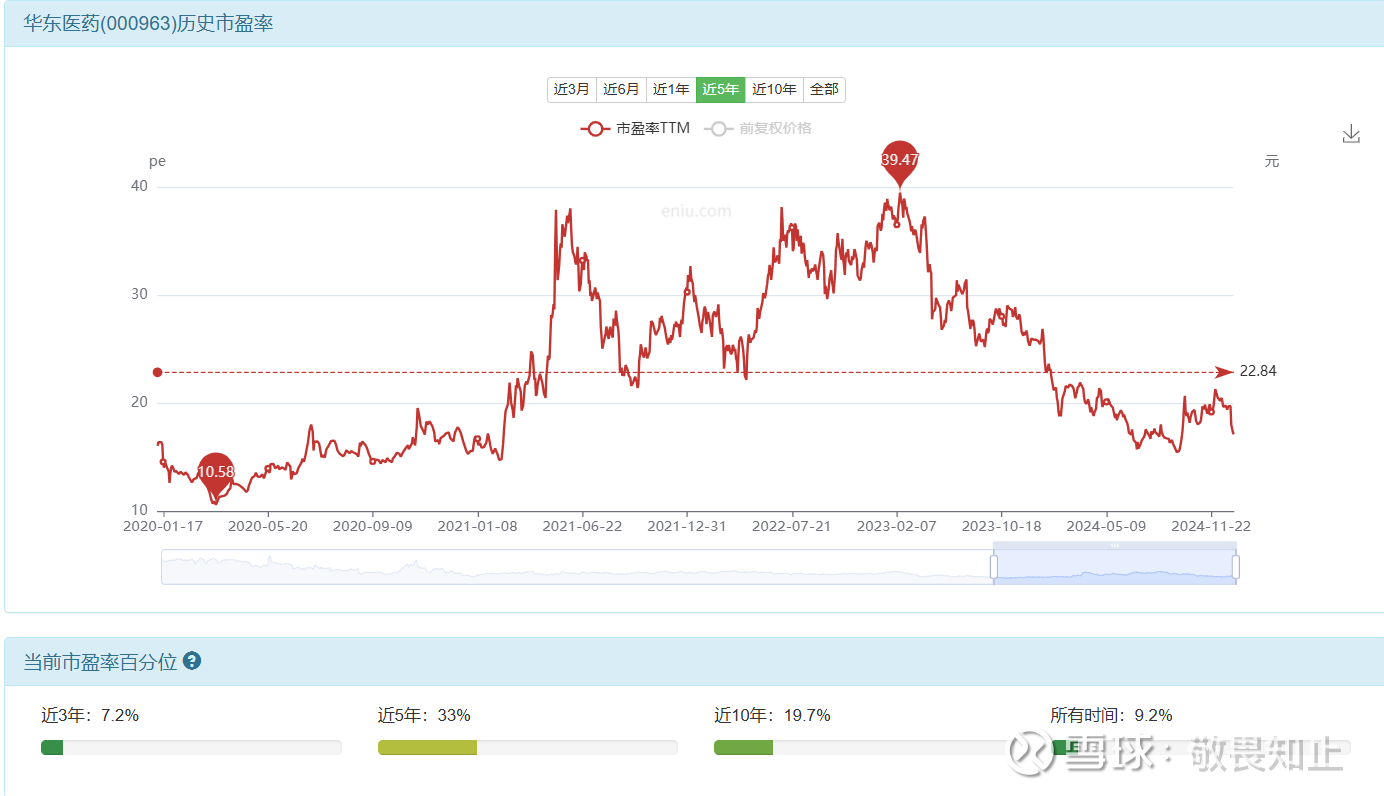The height and width of the screenshot is (796, 1384).
Task: Open the percentile help question-mark icon
Action: 192,661
